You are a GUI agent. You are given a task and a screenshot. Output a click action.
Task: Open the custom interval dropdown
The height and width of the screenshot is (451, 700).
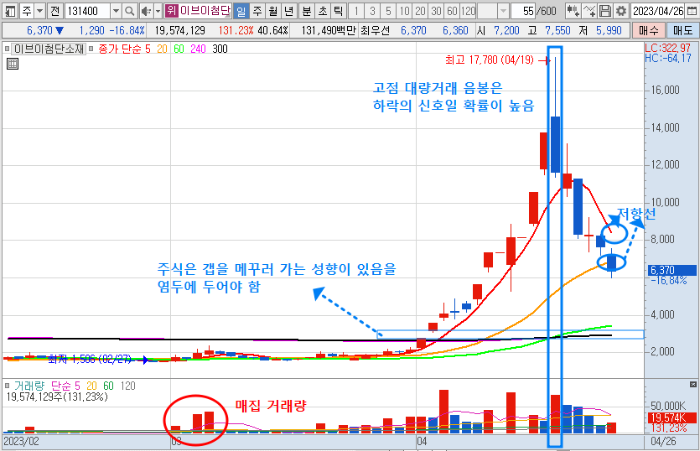click(x=503, y=11)
